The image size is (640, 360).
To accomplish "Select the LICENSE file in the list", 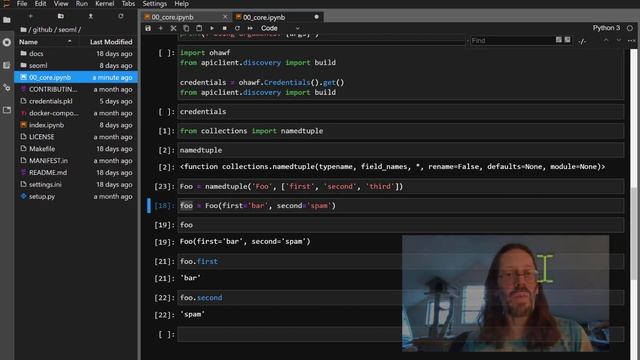I will pos(76,137).
